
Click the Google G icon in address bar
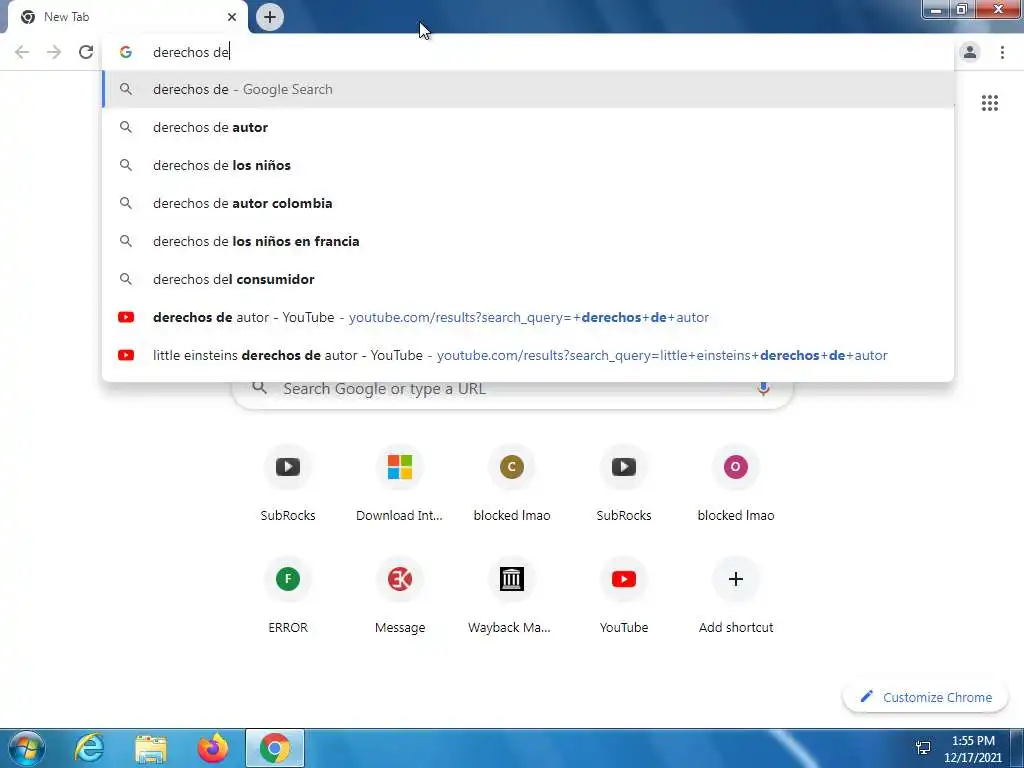[125, 52]
